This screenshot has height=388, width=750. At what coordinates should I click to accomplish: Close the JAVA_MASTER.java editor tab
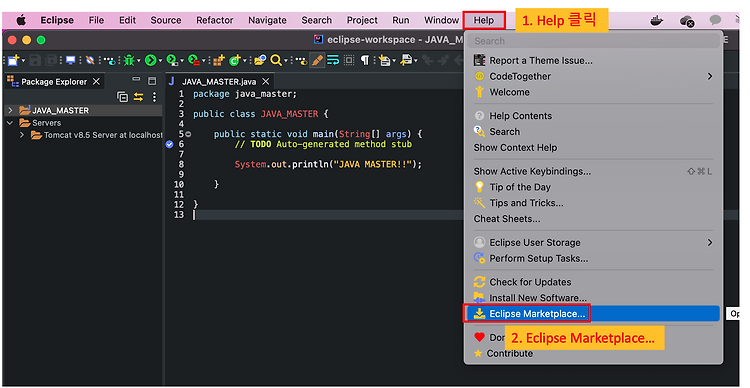point(266,81)
